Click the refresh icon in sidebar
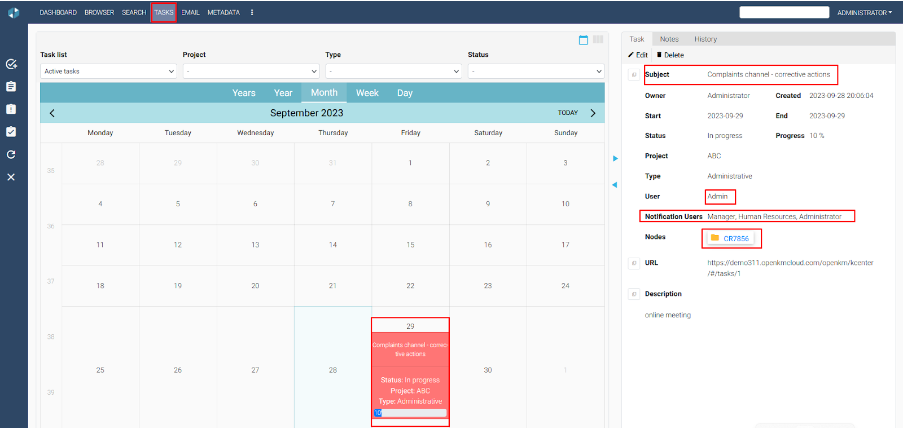The width and height of the screenshot is (903, 429). point(11,154)
